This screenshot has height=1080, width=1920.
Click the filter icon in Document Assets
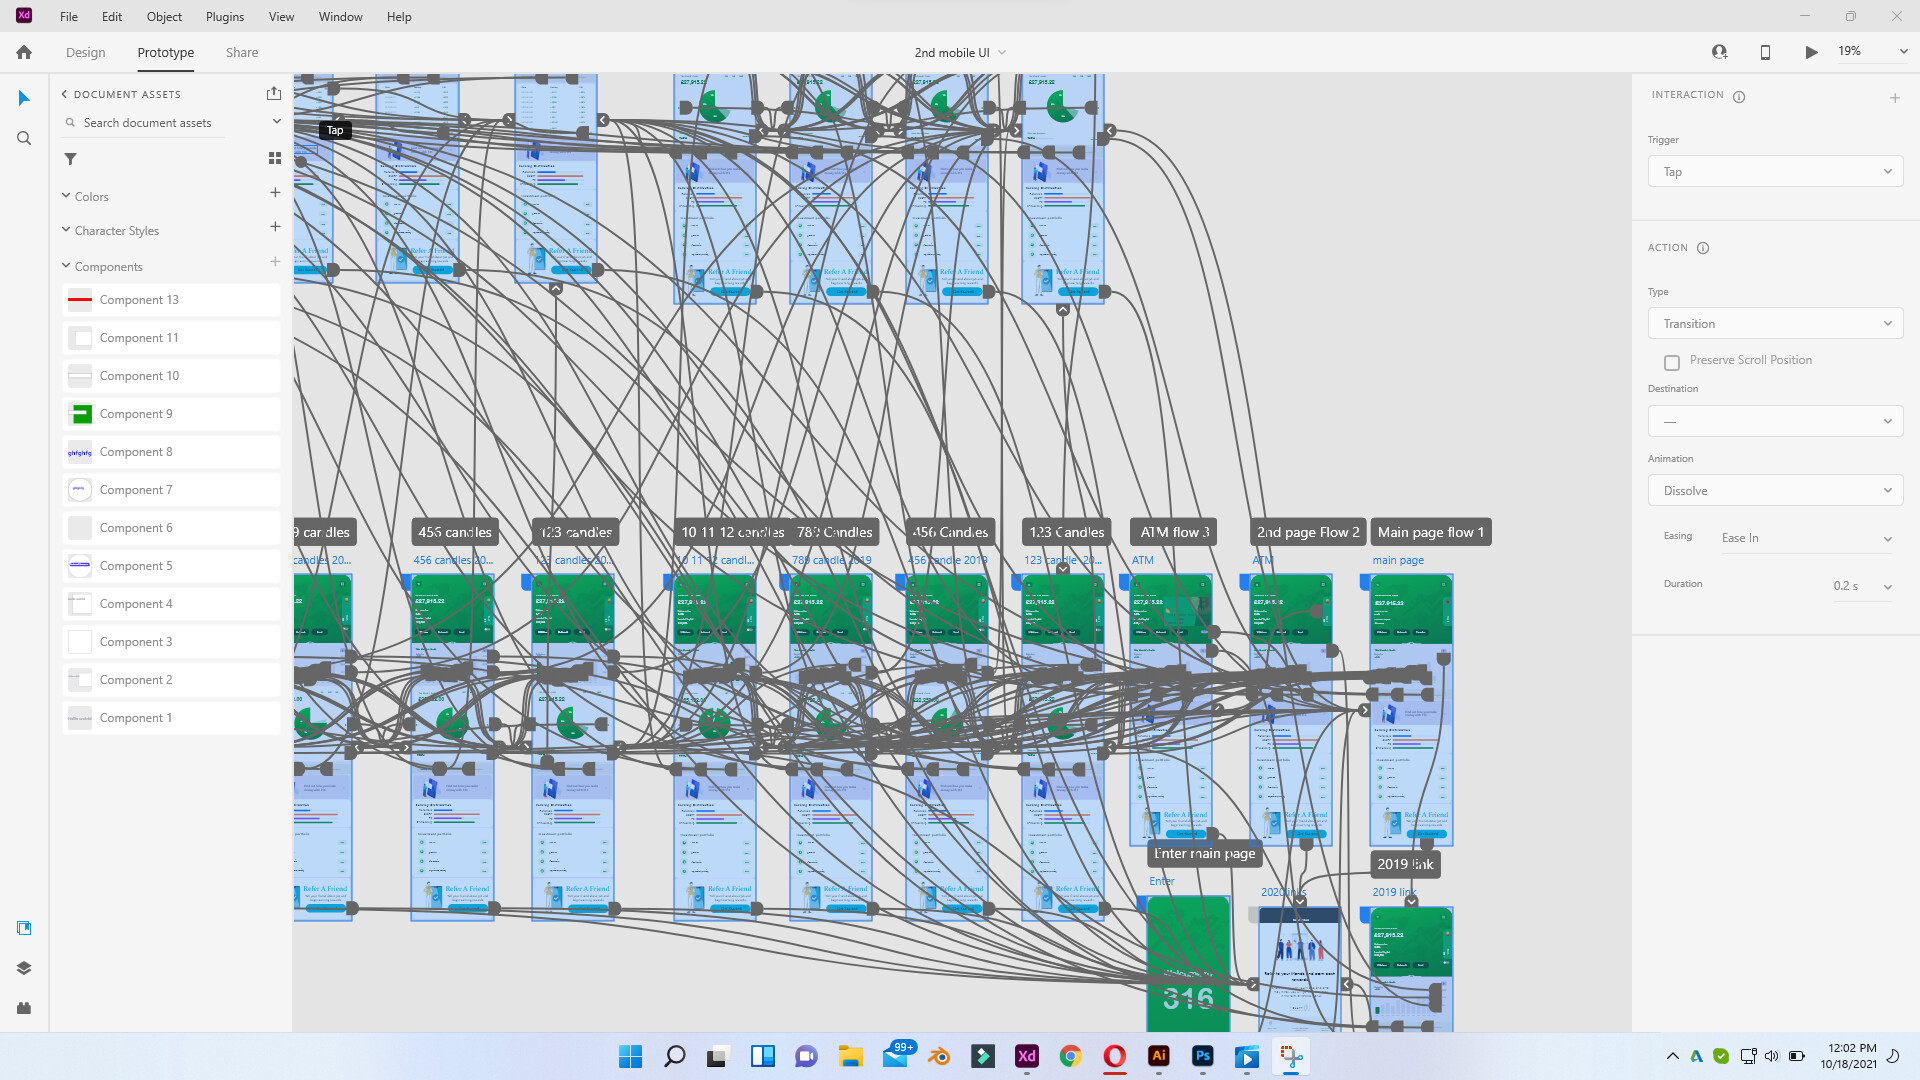[70, 158]
